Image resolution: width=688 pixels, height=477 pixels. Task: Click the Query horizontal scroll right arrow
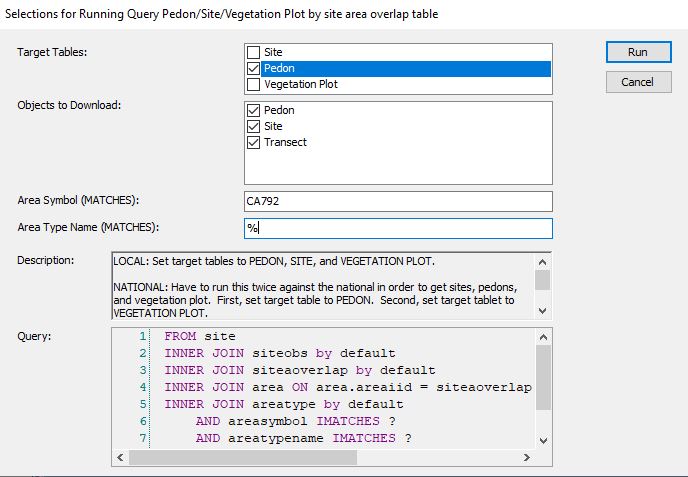(527, 457)
